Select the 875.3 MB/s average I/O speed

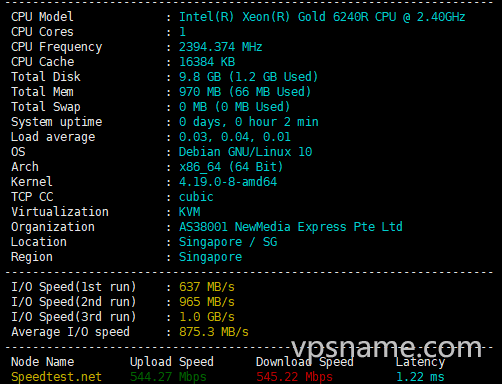click(214, 332)
